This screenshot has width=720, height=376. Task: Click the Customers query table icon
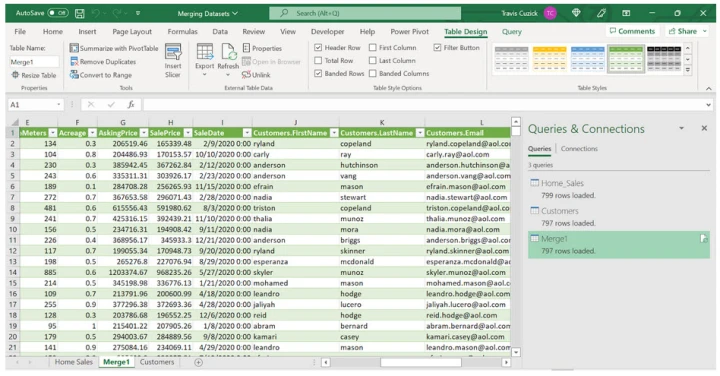(534, 211)
